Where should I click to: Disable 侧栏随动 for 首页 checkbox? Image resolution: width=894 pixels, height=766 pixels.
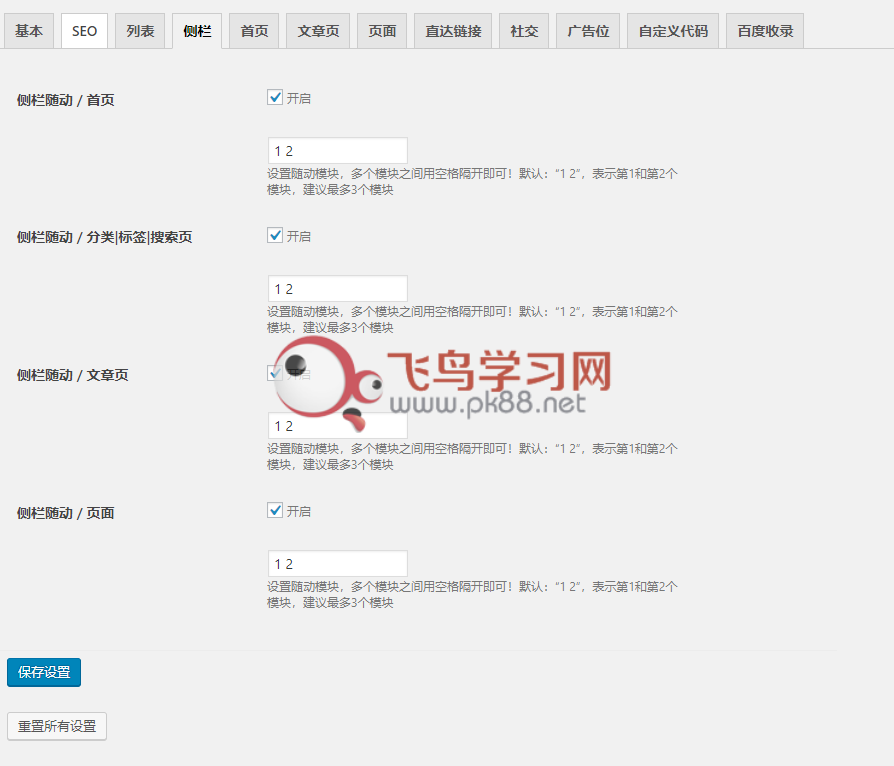(x=275, y=98)
